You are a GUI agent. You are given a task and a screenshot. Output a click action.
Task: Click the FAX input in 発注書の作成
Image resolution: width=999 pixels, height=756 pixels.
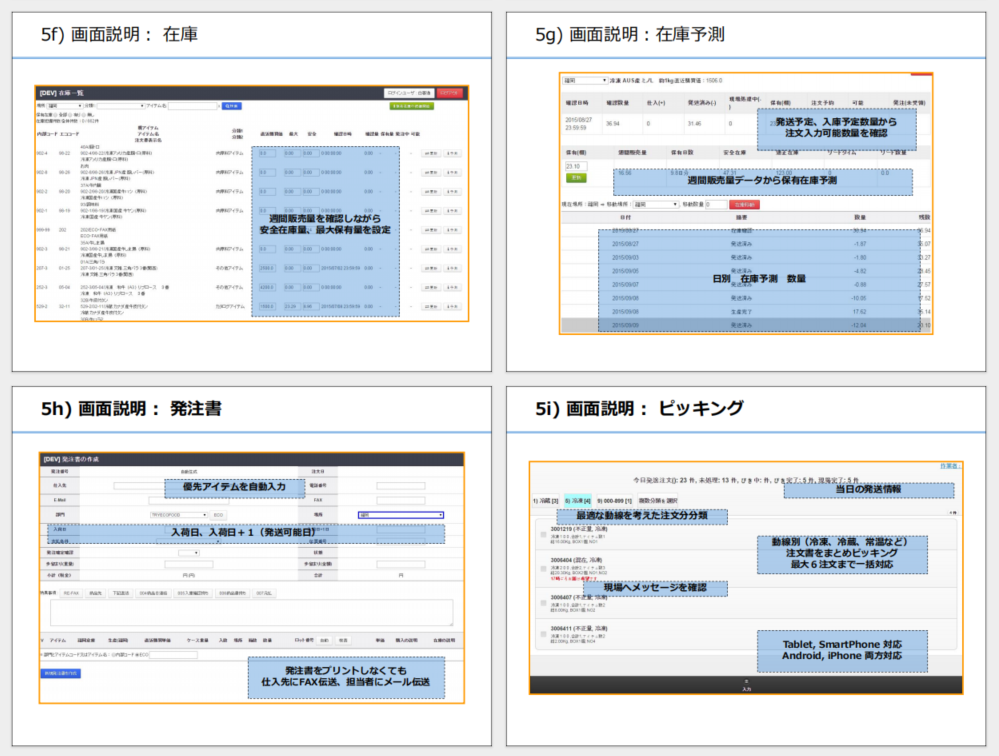(x=401, y=500)
